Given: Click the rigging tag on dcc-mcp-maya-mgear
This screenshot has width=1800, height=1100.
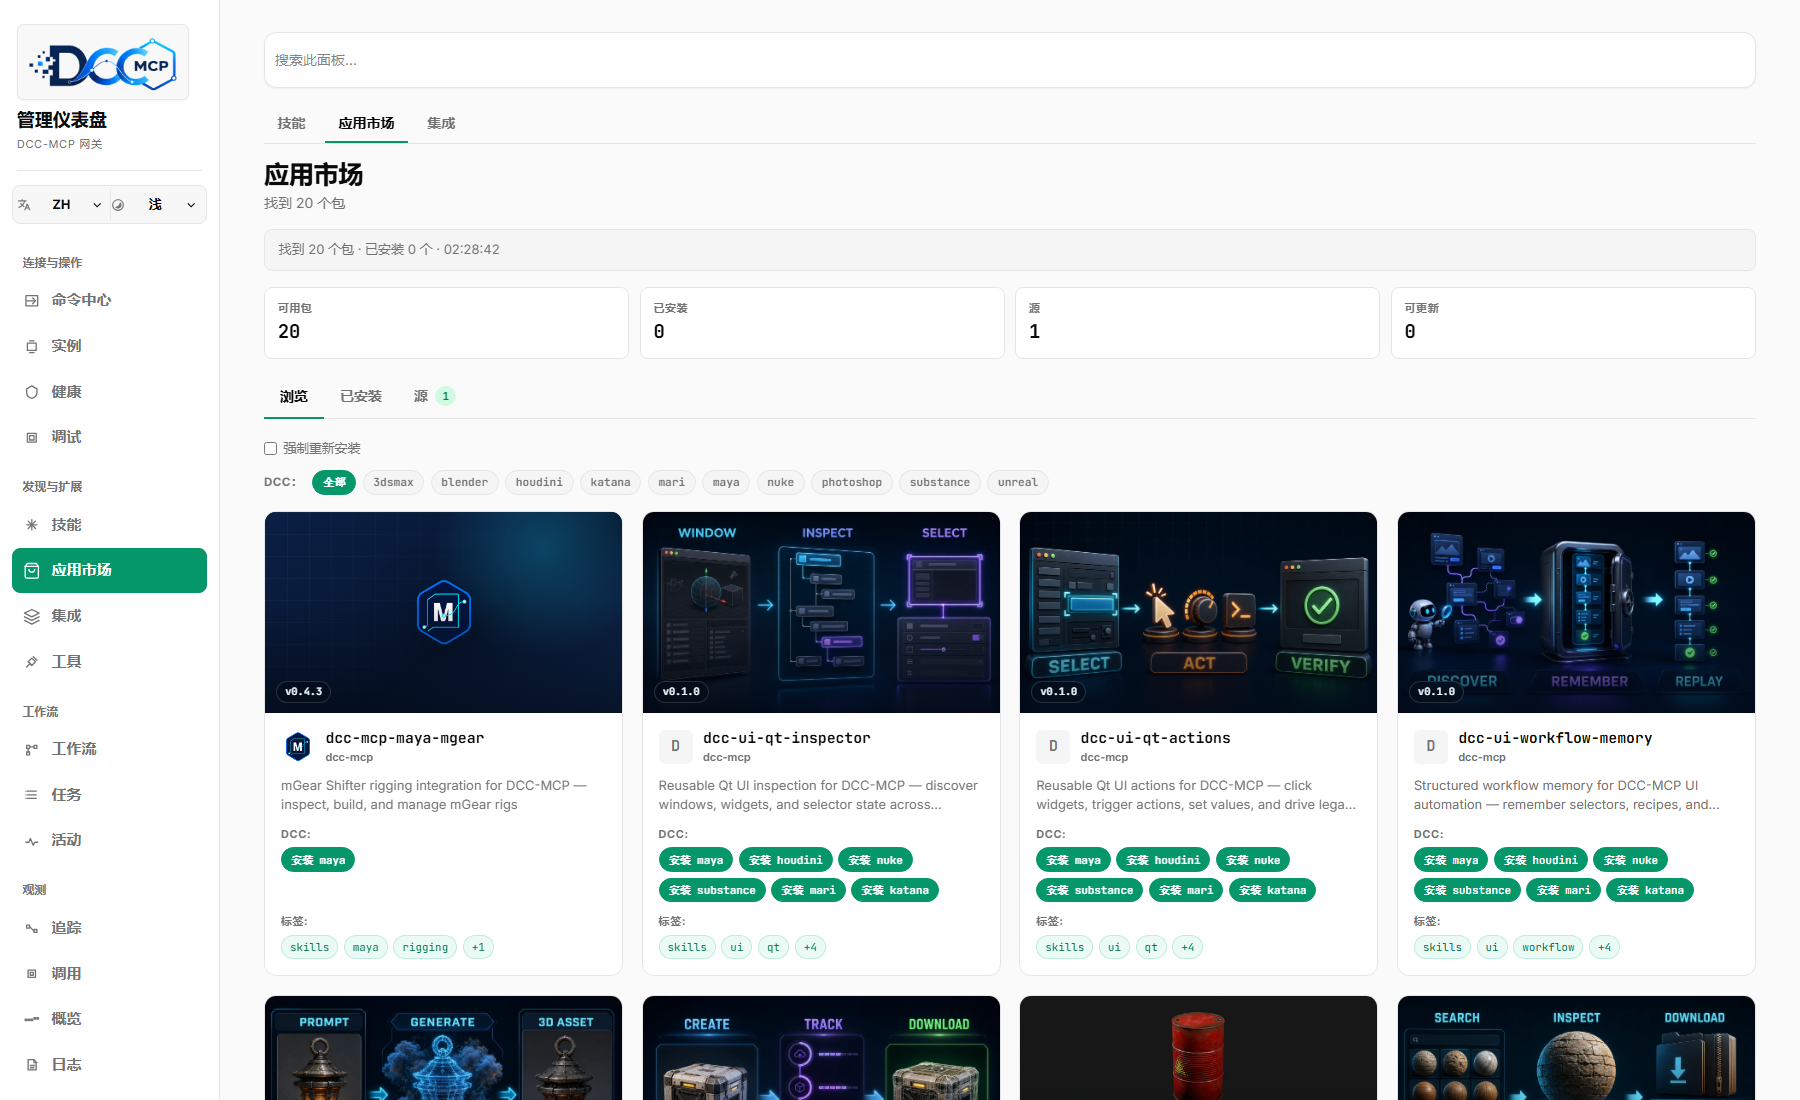Looking at the screenshot, I should coord(425,947).
